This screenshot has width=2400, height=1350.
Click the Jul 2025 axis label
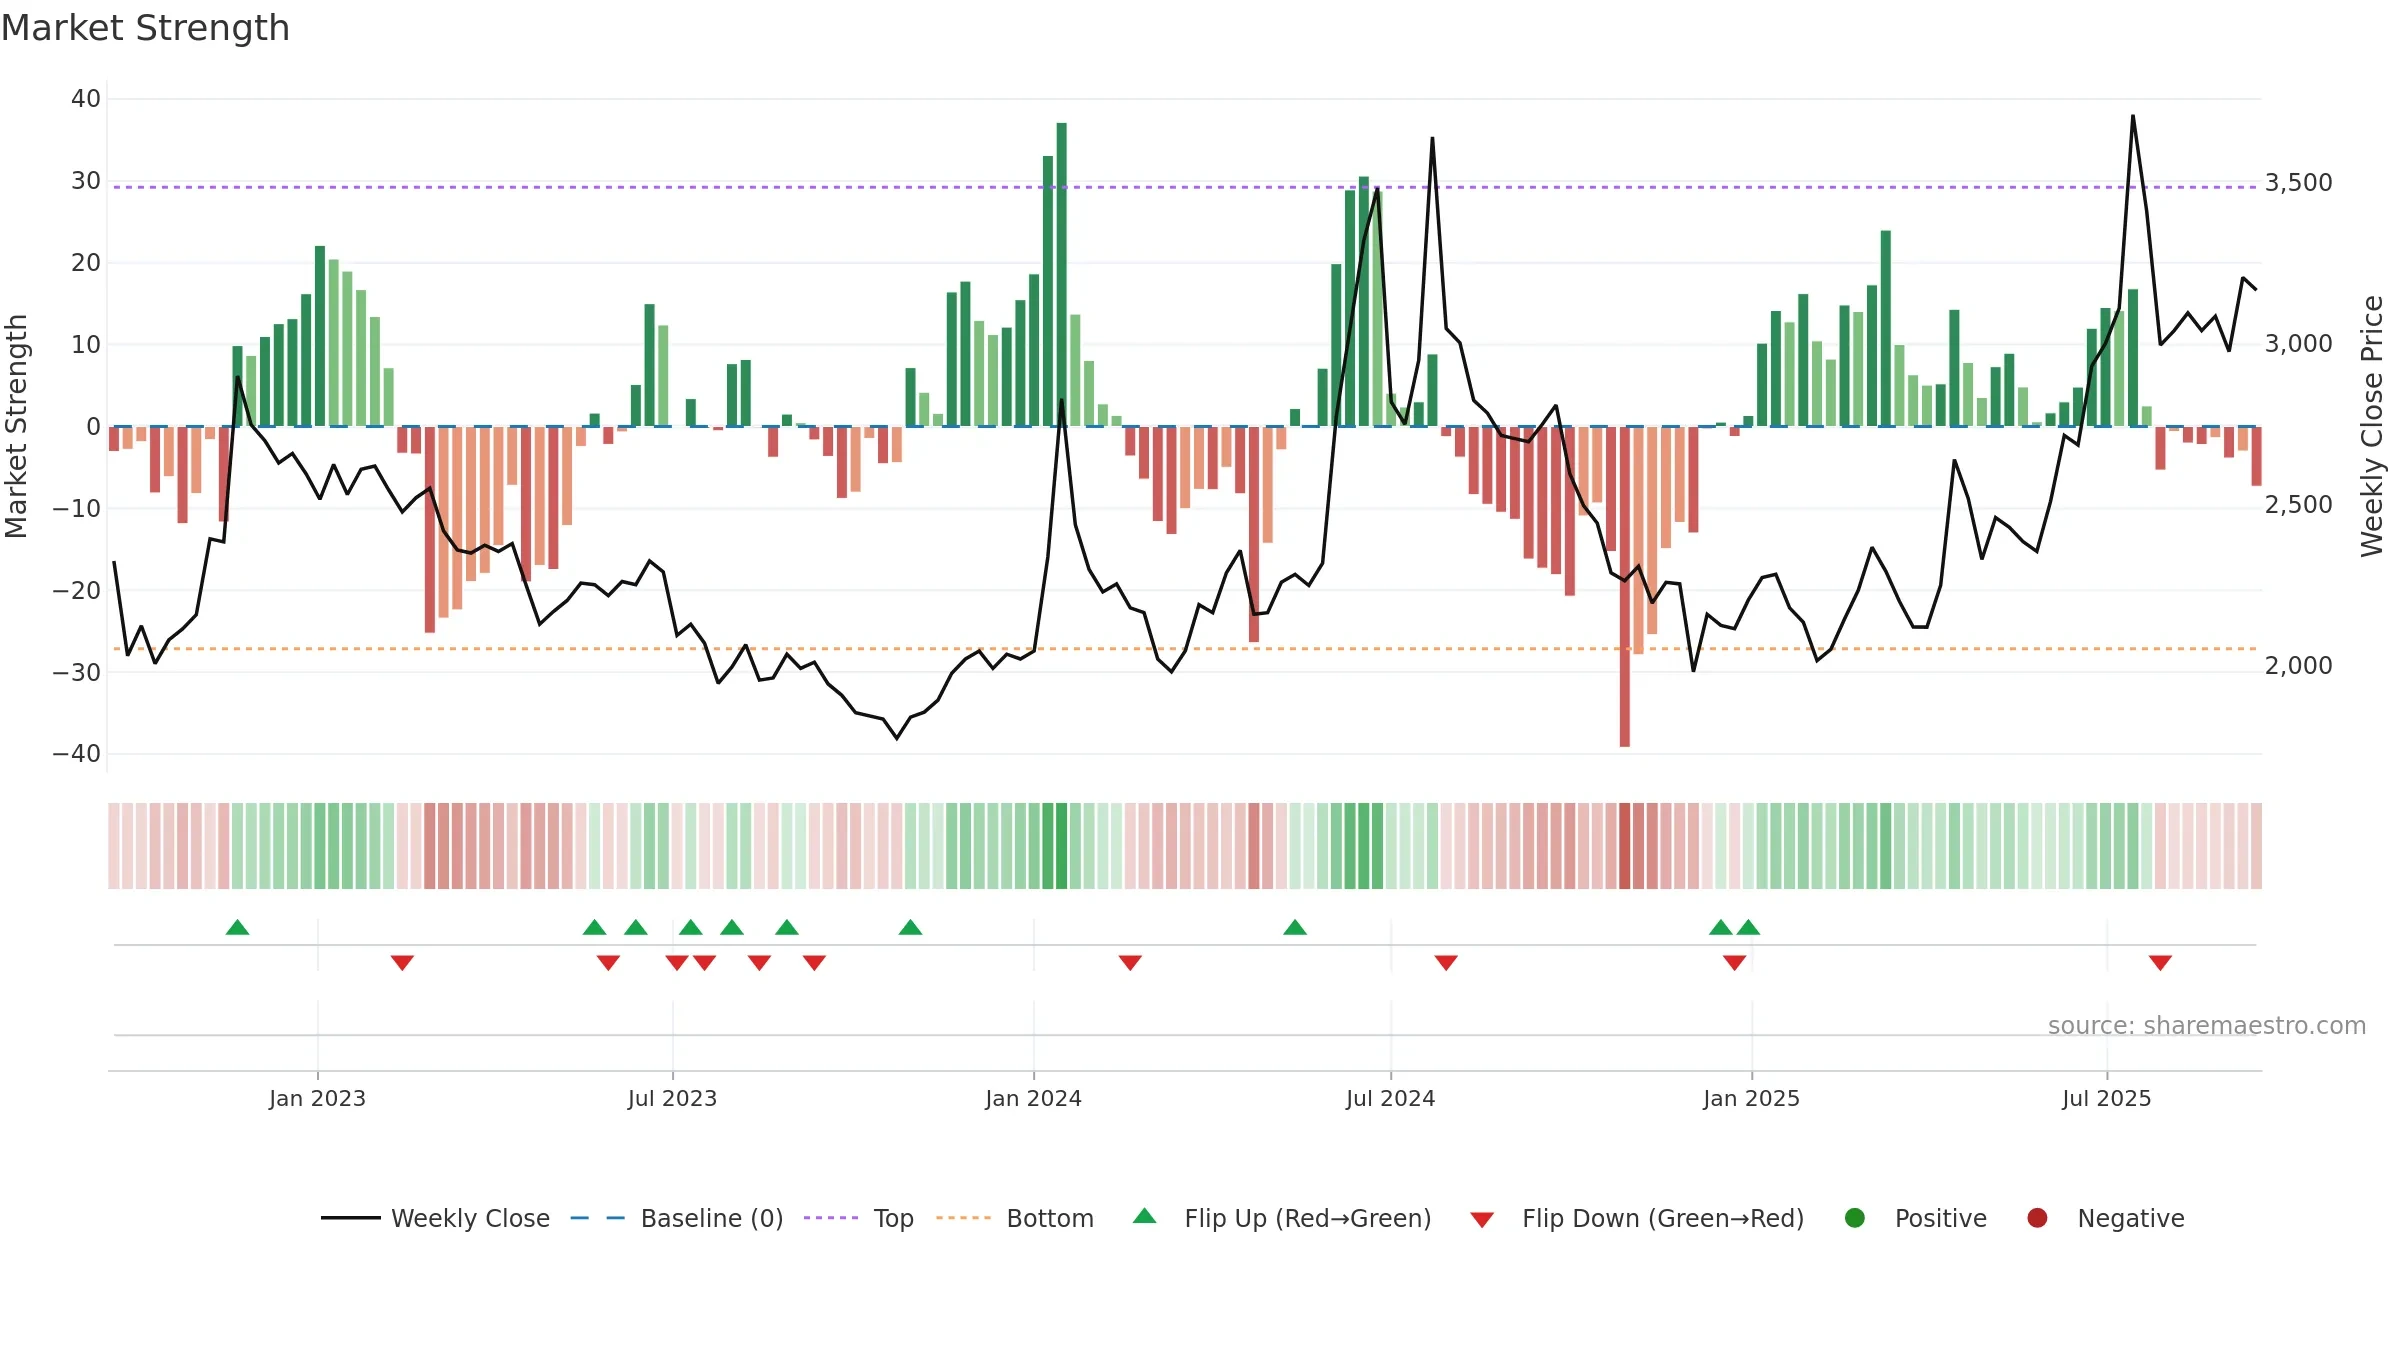tap(2106, 1098)
